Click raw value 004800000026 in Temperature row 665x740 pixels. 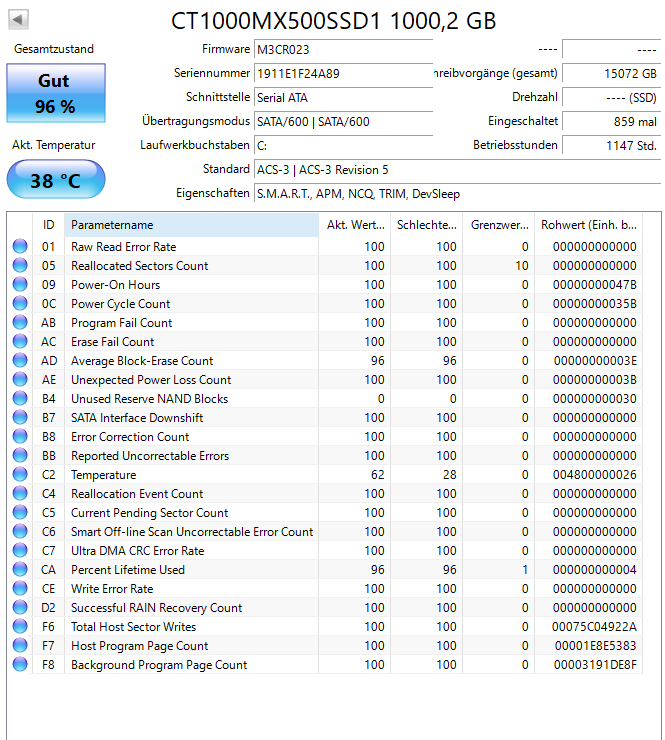click(x=595, y=475)
